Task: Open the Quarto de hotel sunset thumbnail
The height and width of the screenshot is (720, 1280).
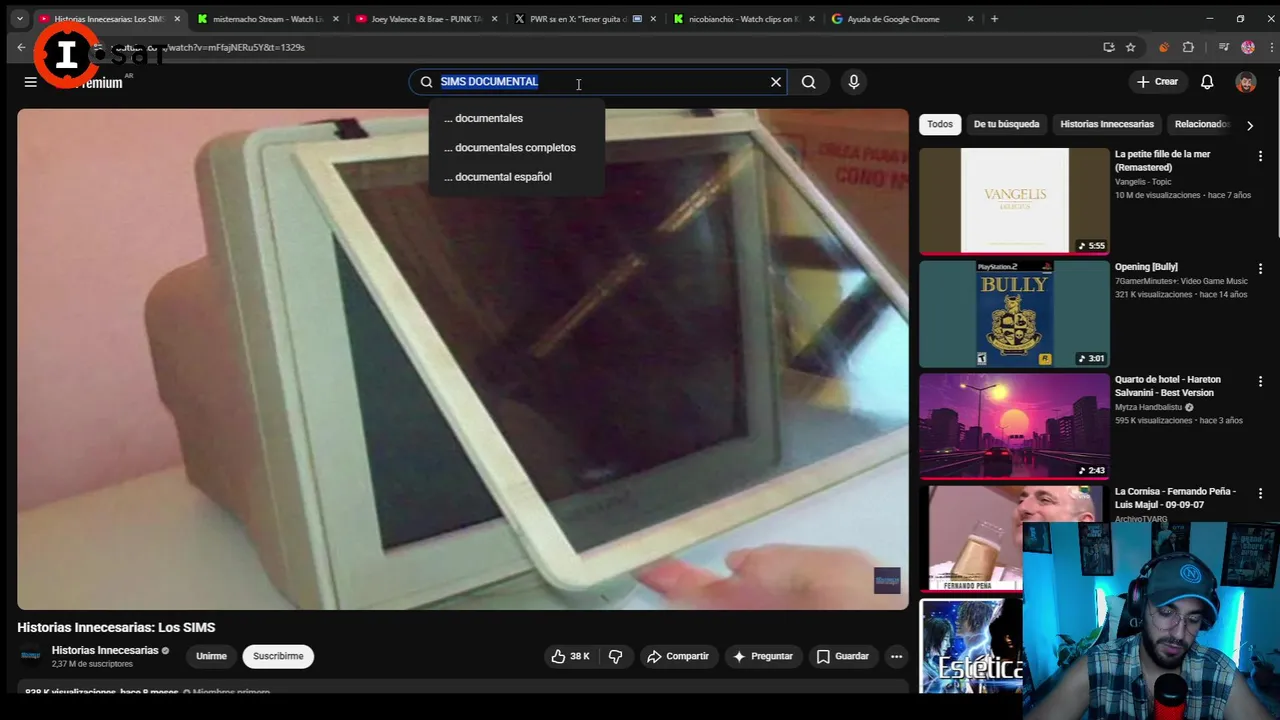Action: (1014, 426)
